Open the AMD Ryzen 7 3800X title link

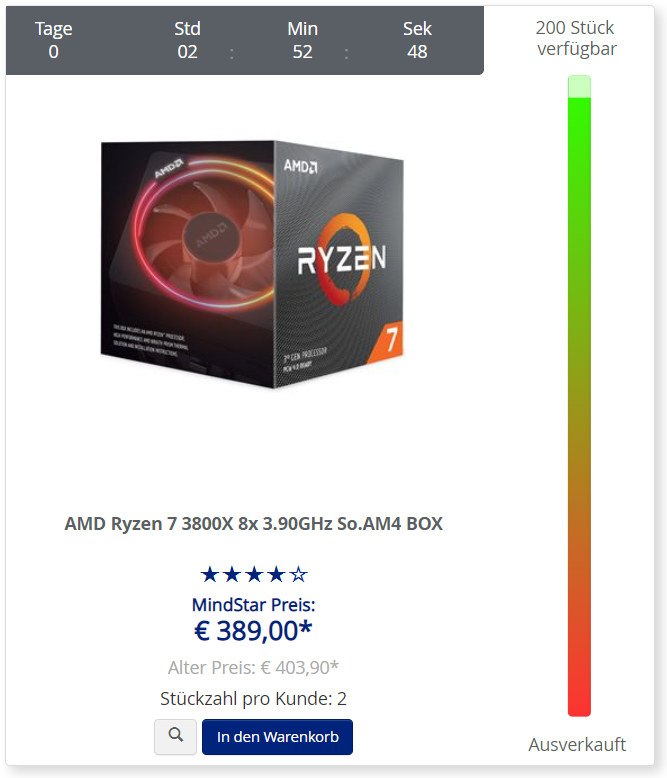coord(254,523)
